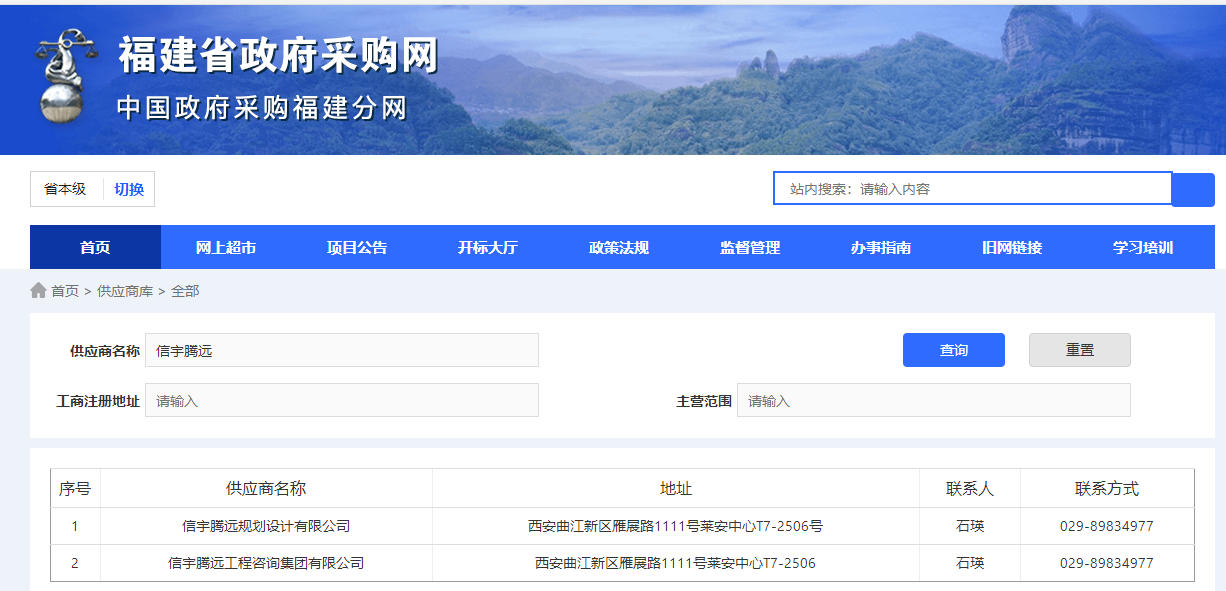Click the 重置 button
The height and width of the screenshot is (591, 1226).
click(1079, 350)
